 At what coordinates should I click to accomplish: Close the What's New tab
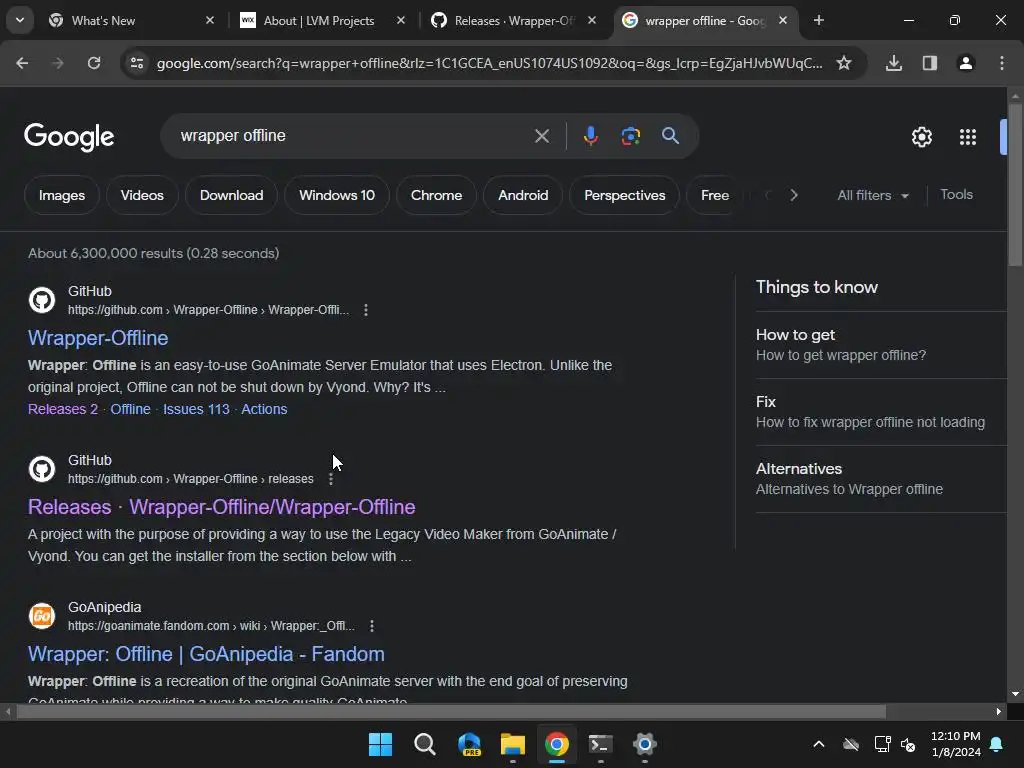210,20
